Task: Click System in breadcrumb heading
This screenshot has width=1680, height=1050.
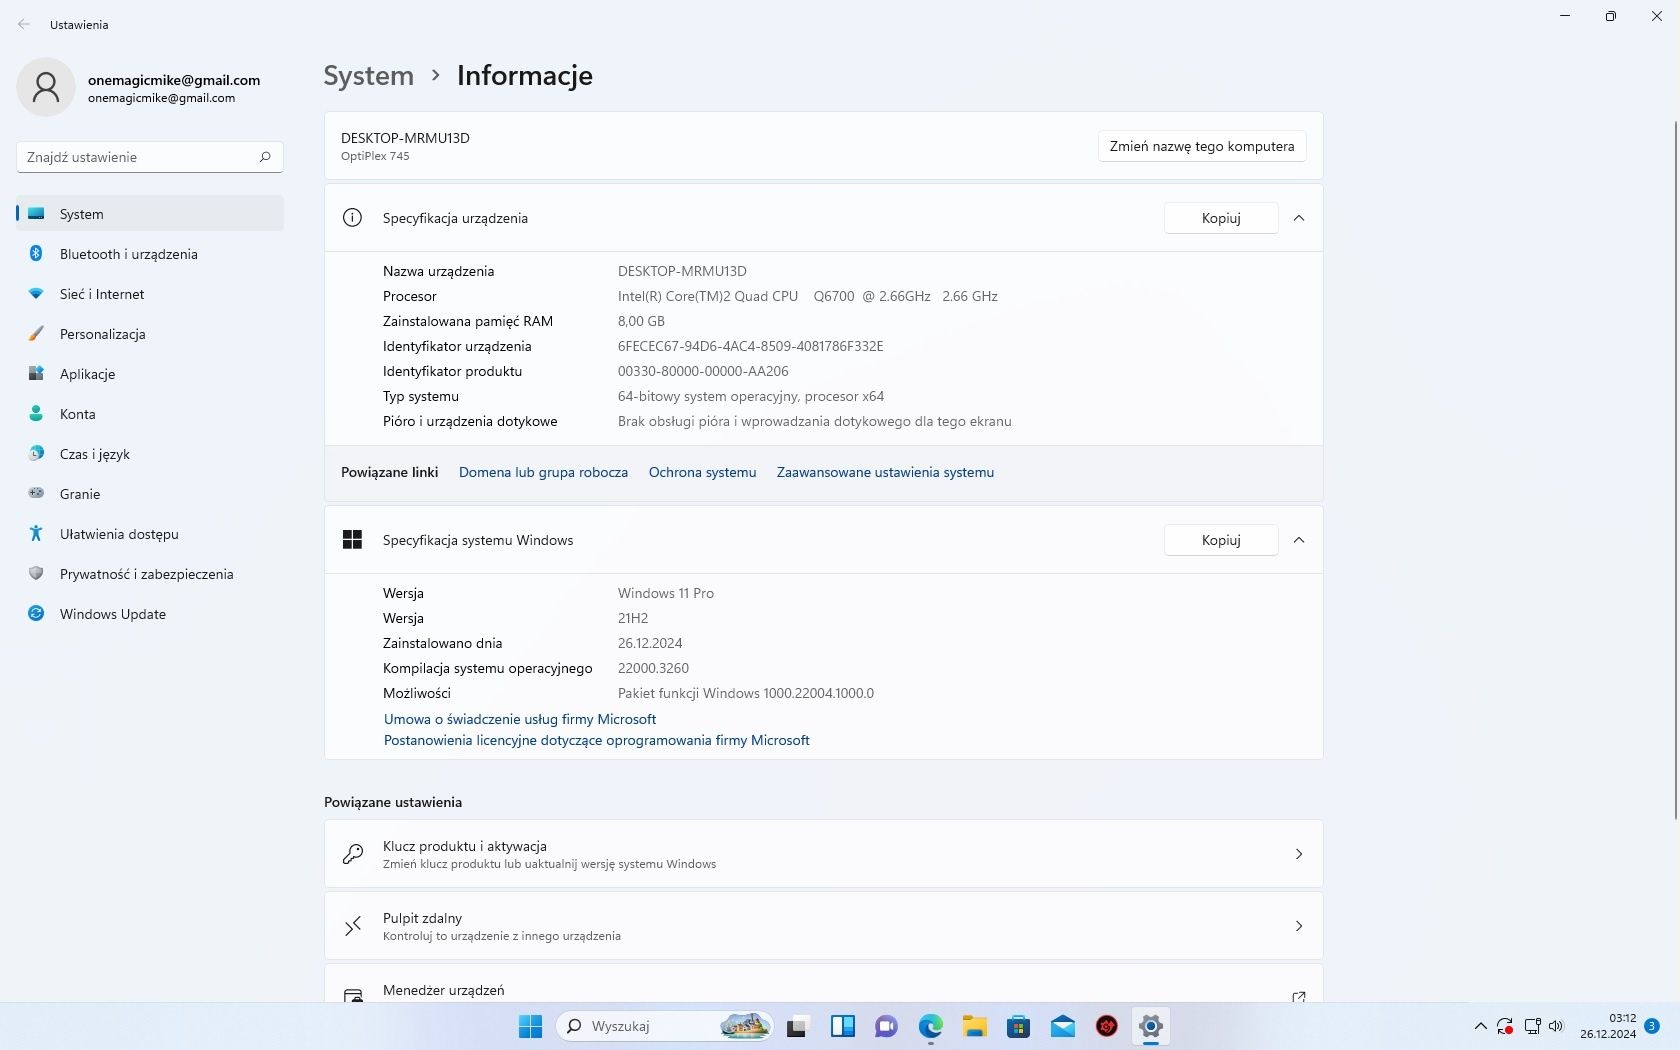Action: [x=368, y=76]
